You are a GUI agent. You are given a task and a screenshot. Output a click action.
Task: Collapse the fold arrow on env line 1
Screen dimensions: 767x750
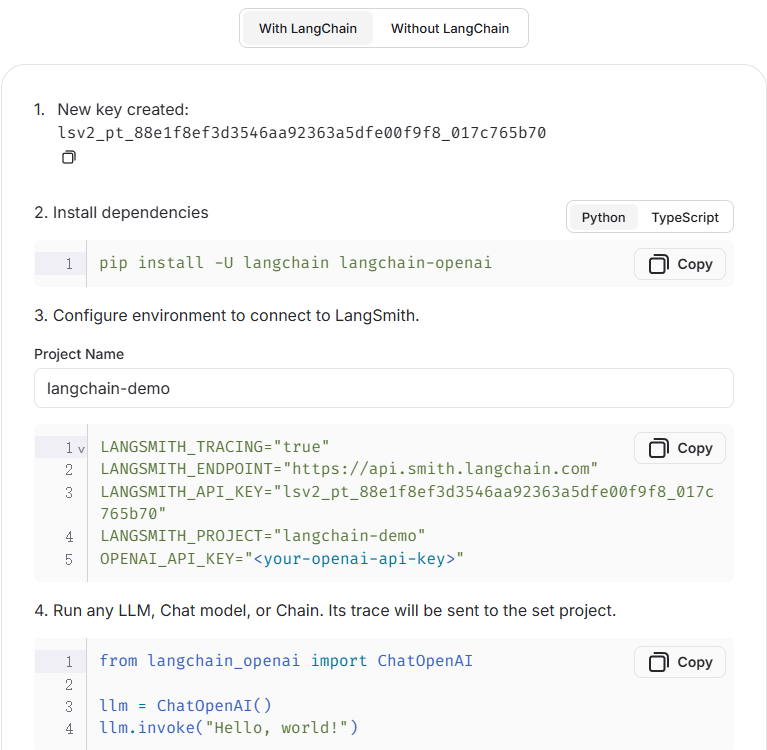tap(81, 449)
